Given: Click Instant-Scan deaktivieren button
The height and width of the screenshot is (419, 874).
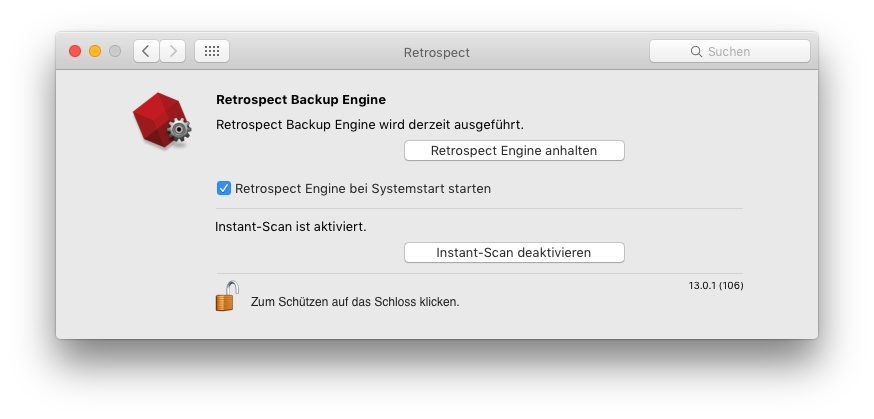Looking at the screenshot, I should (514, 253).
